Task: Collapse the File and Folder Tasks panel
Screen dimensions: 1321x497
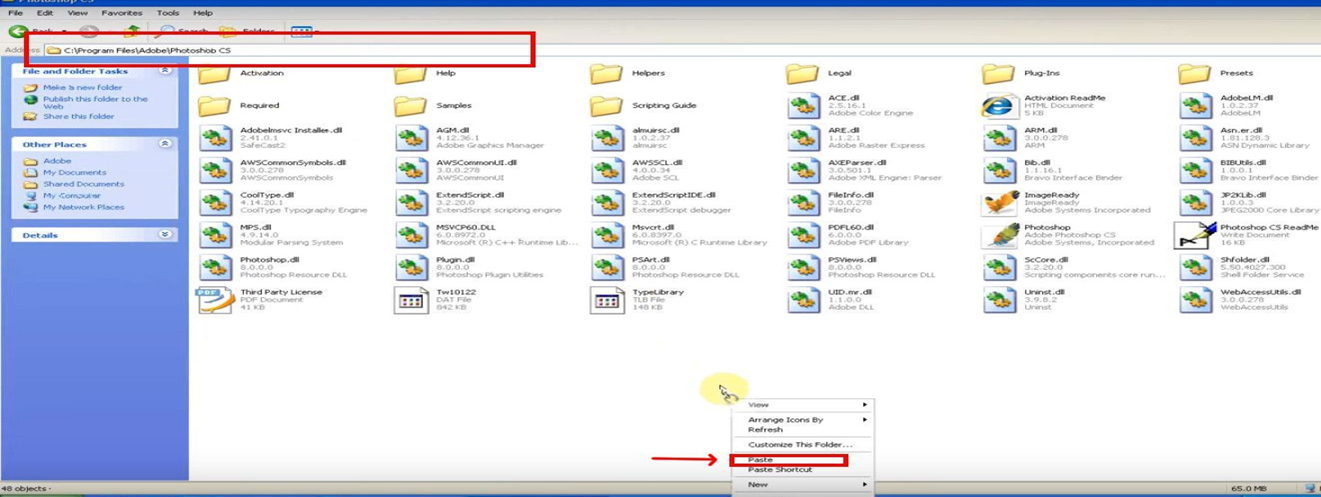Action: (165, 71)
